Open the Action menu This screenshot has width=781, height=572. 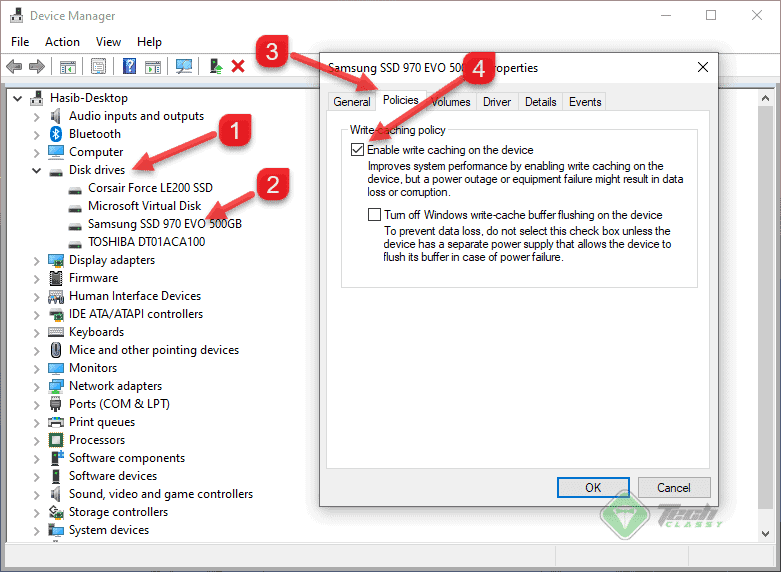62,42
